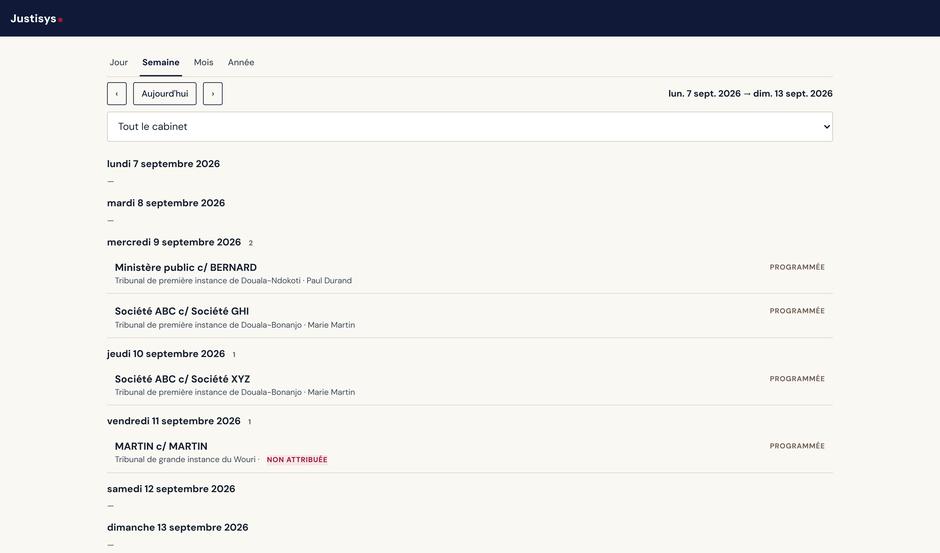940x553 pixels.
Task: Open Société ABC c/ Société GHI hearing
Action: (x=469, y=317)
